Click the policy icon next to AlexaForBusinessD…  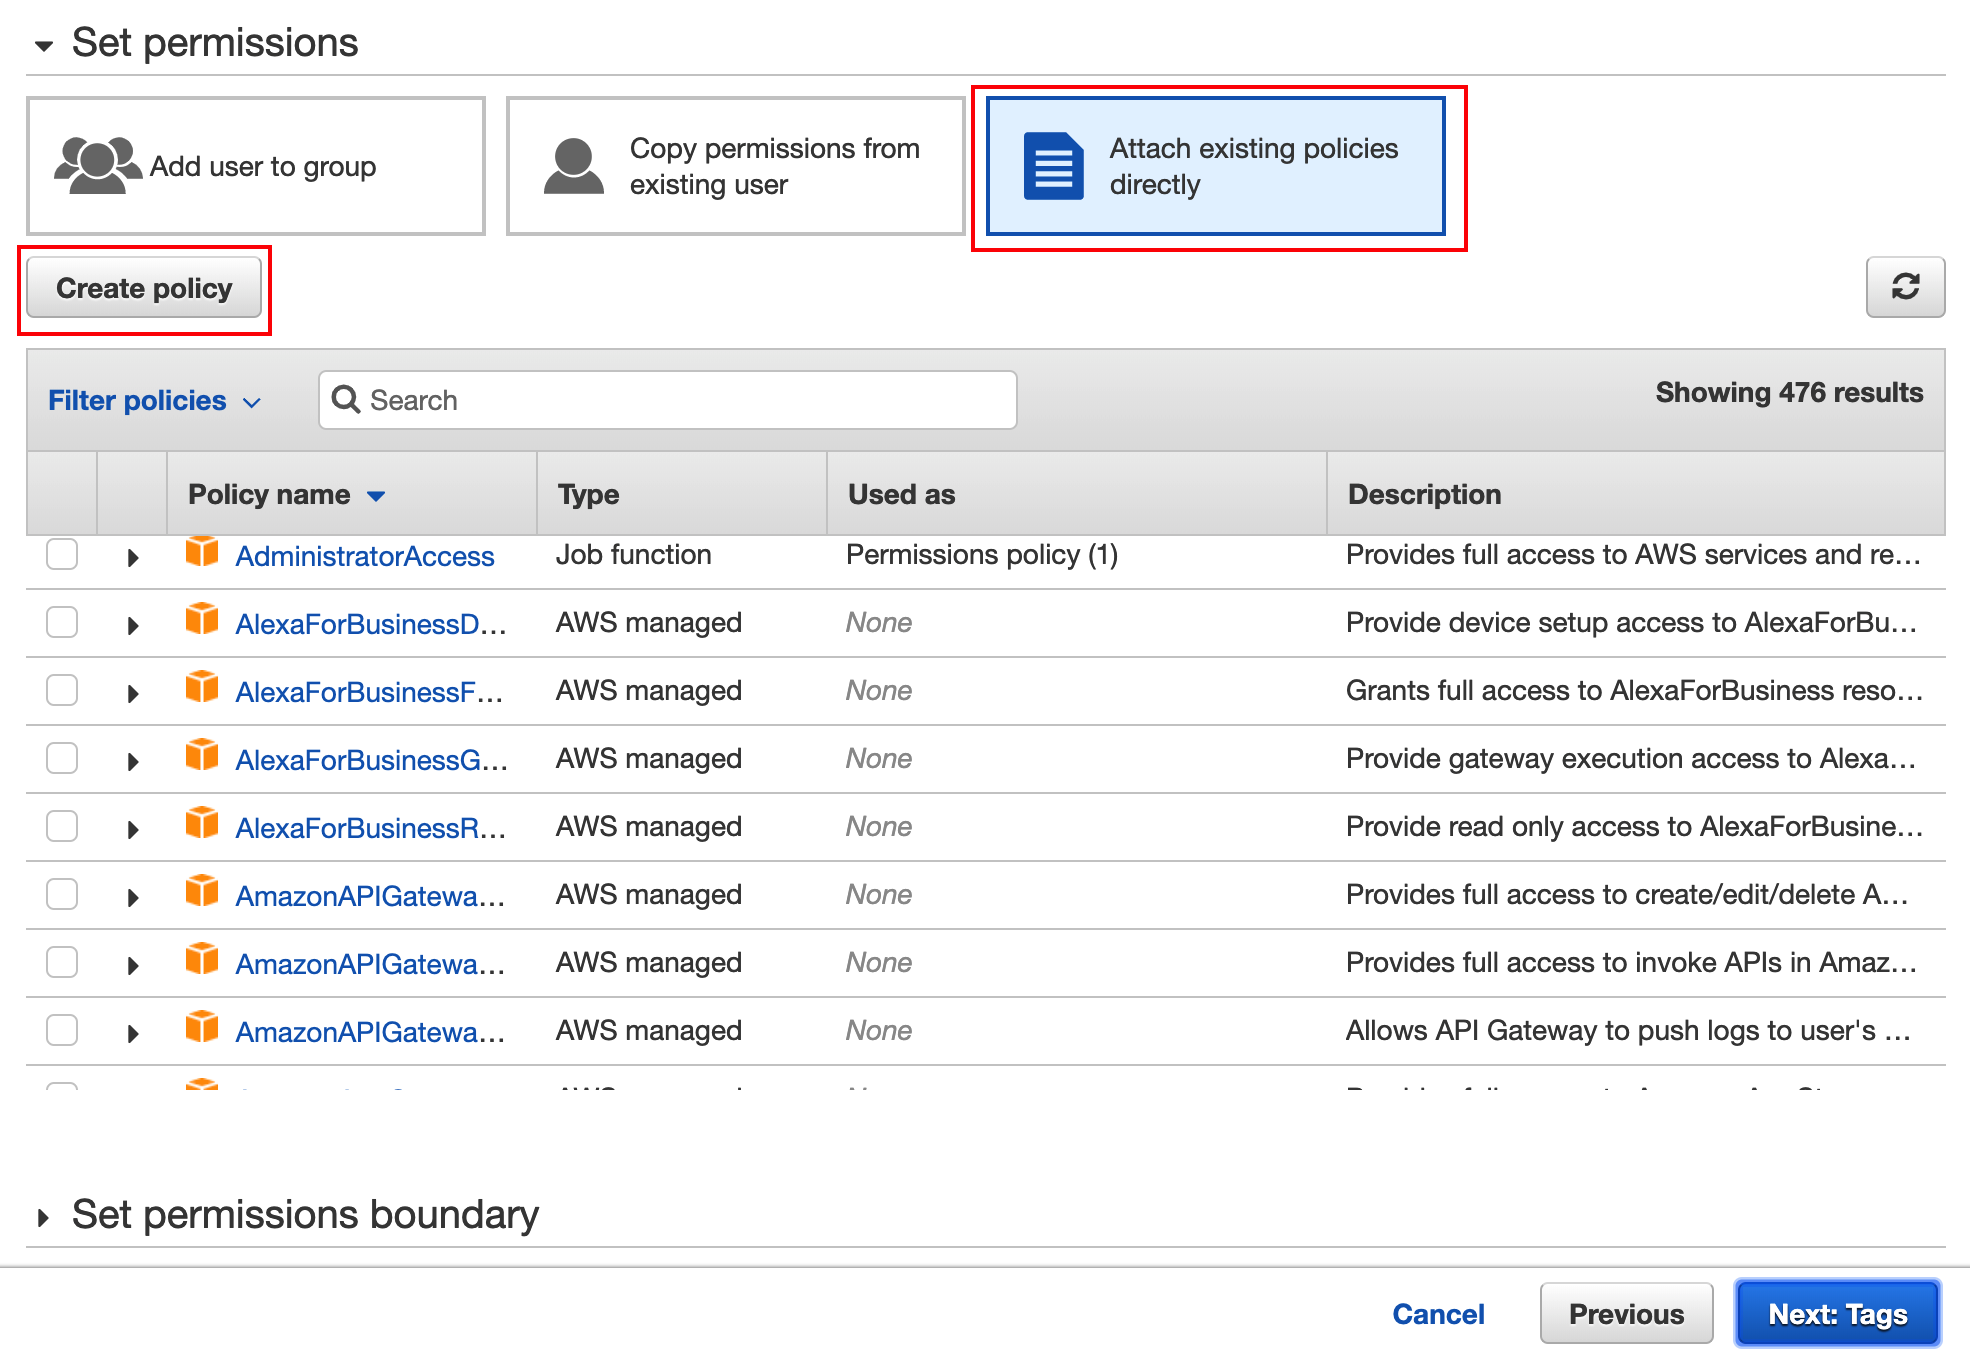point(202,620)
